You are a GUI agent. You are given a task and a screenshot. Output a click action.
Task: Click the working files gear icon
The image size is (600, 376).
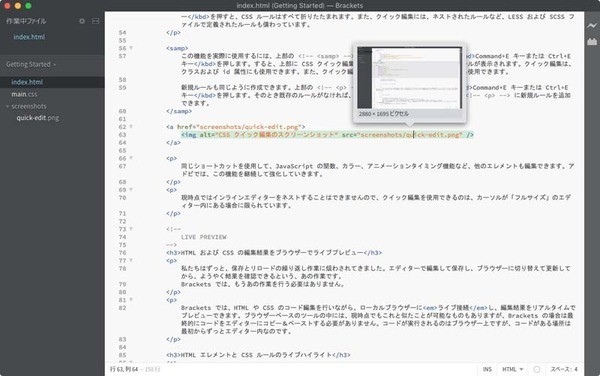point(82,21)
